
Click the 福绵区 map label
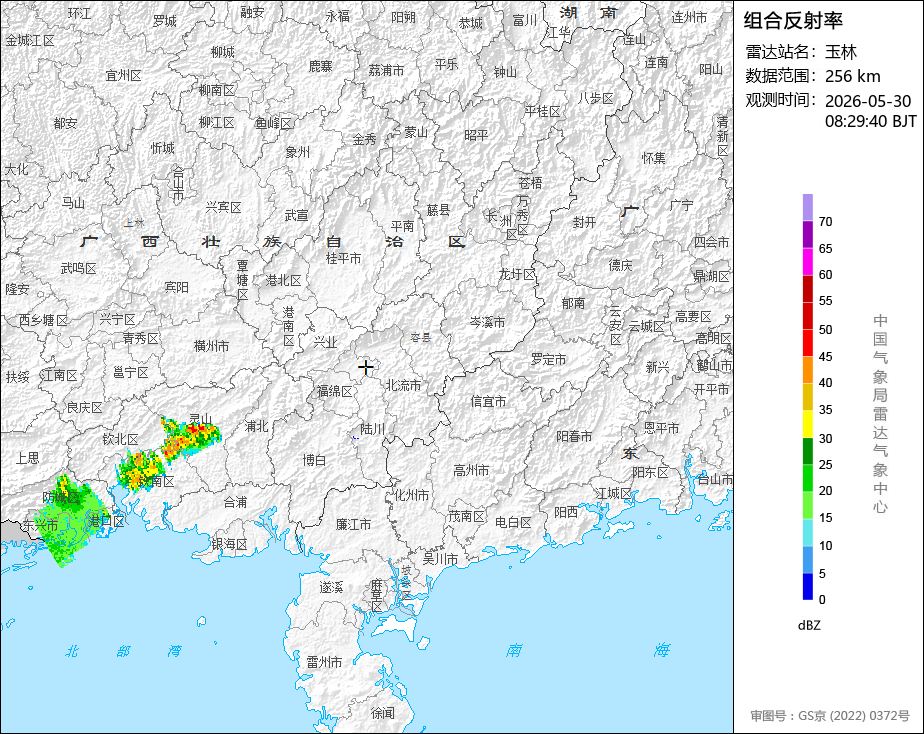(x=334, y=391)
